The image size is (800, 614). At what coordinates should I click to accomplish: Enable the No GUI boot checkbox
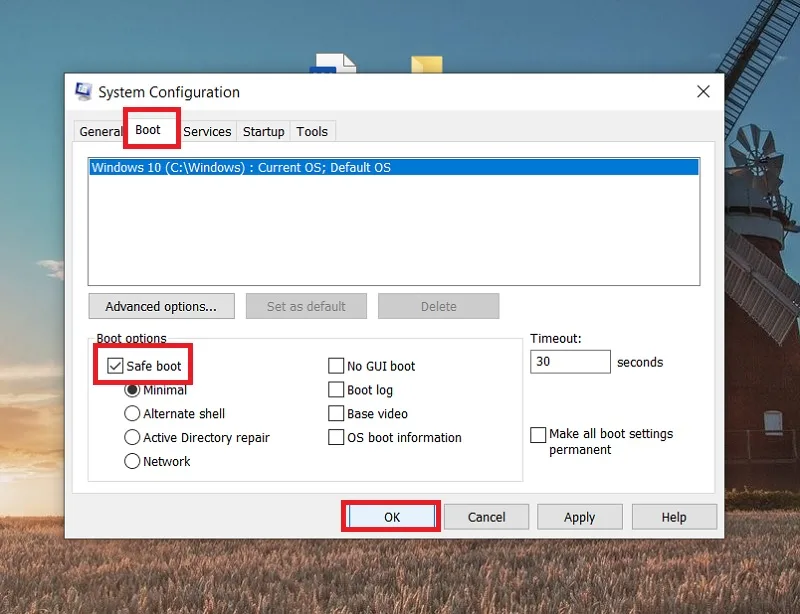(336, 366)
